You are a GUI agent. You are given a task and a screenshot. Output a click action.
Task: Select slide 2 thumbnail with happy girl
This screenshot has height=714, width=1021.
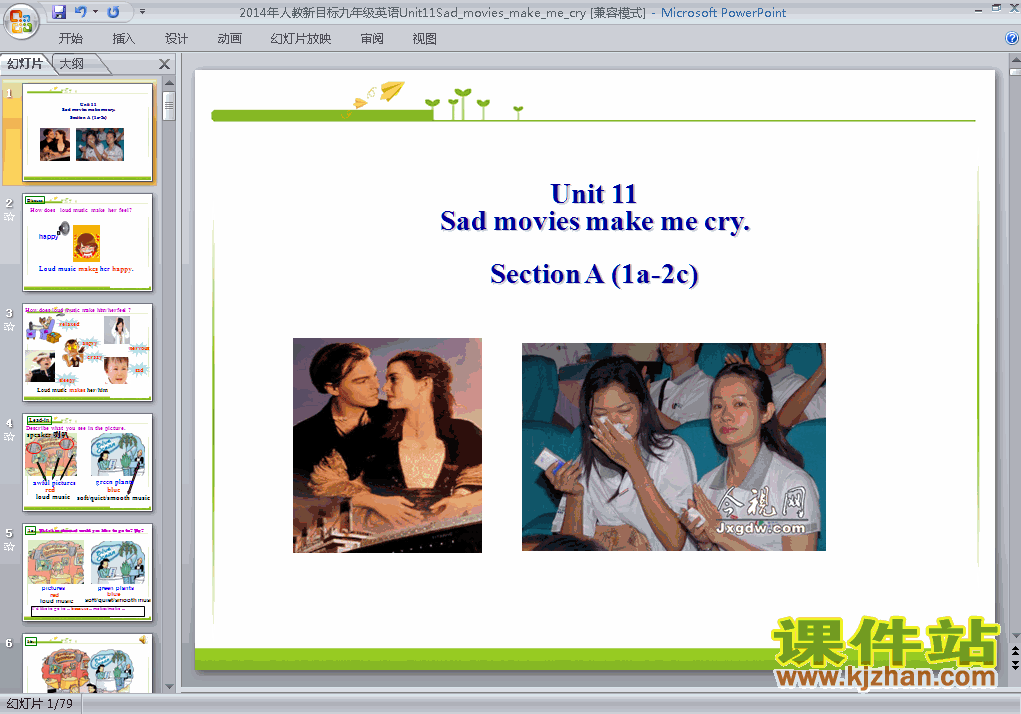pos(87,242)
